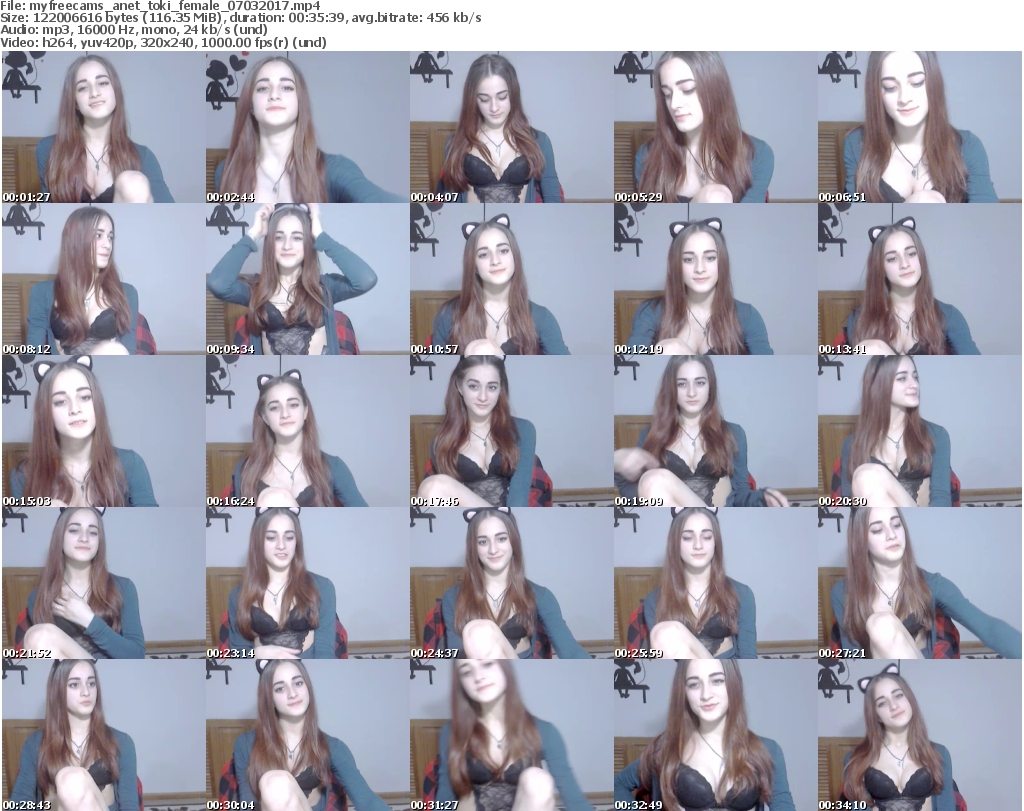Click the frame labeled 00:32:49
Screen dimensions: 1024x811
point(715,735)
